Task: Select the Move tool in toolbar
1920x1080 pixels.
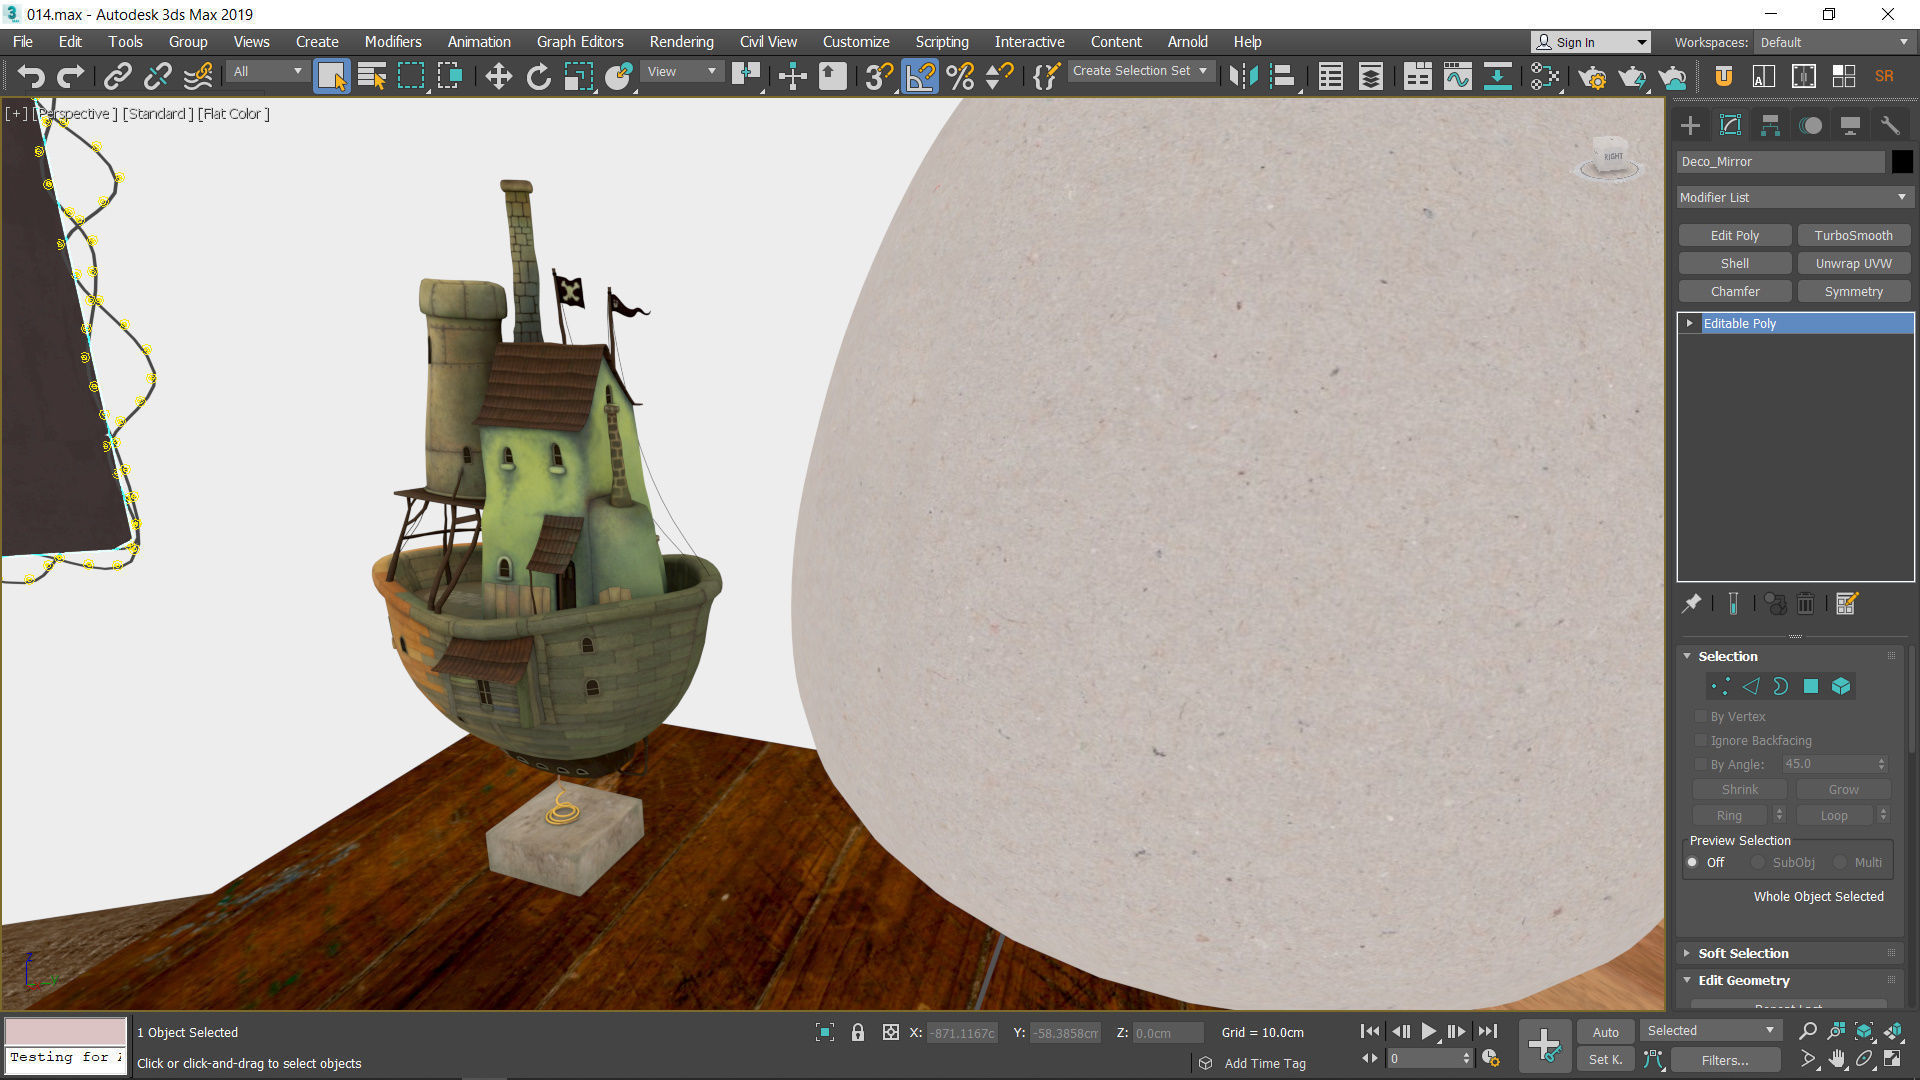Action: pos(498,76)
